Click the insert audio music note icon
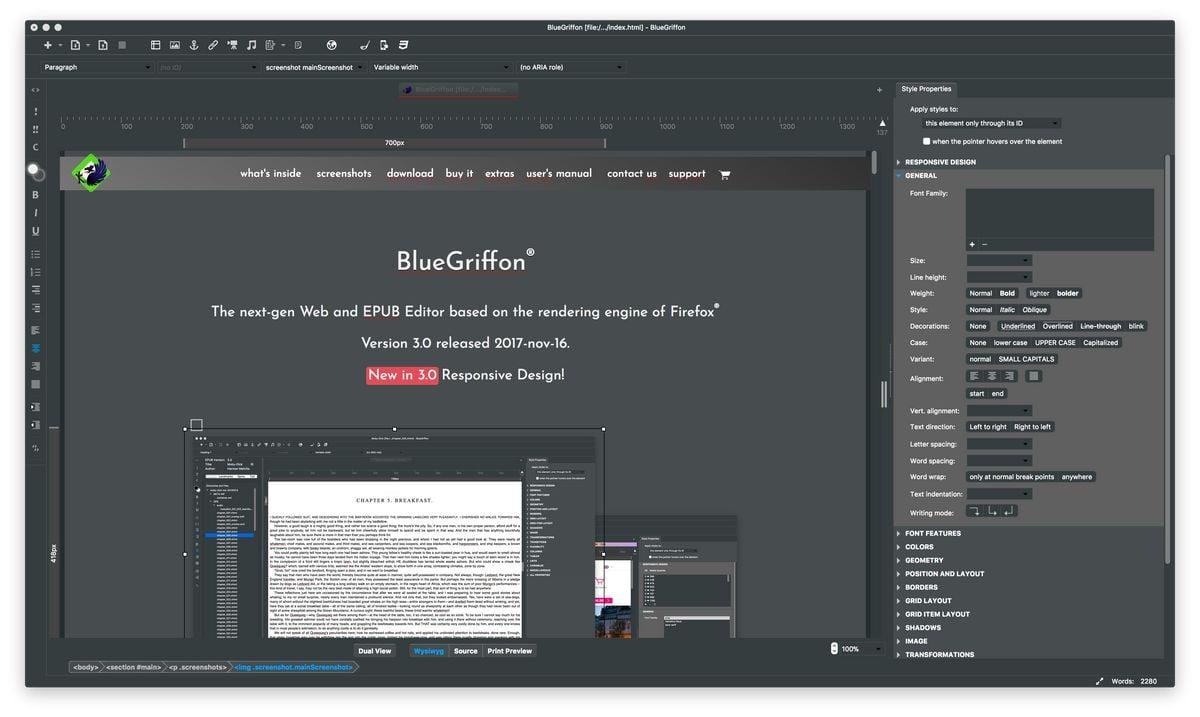1200x717 pixels. click(251, 45)
